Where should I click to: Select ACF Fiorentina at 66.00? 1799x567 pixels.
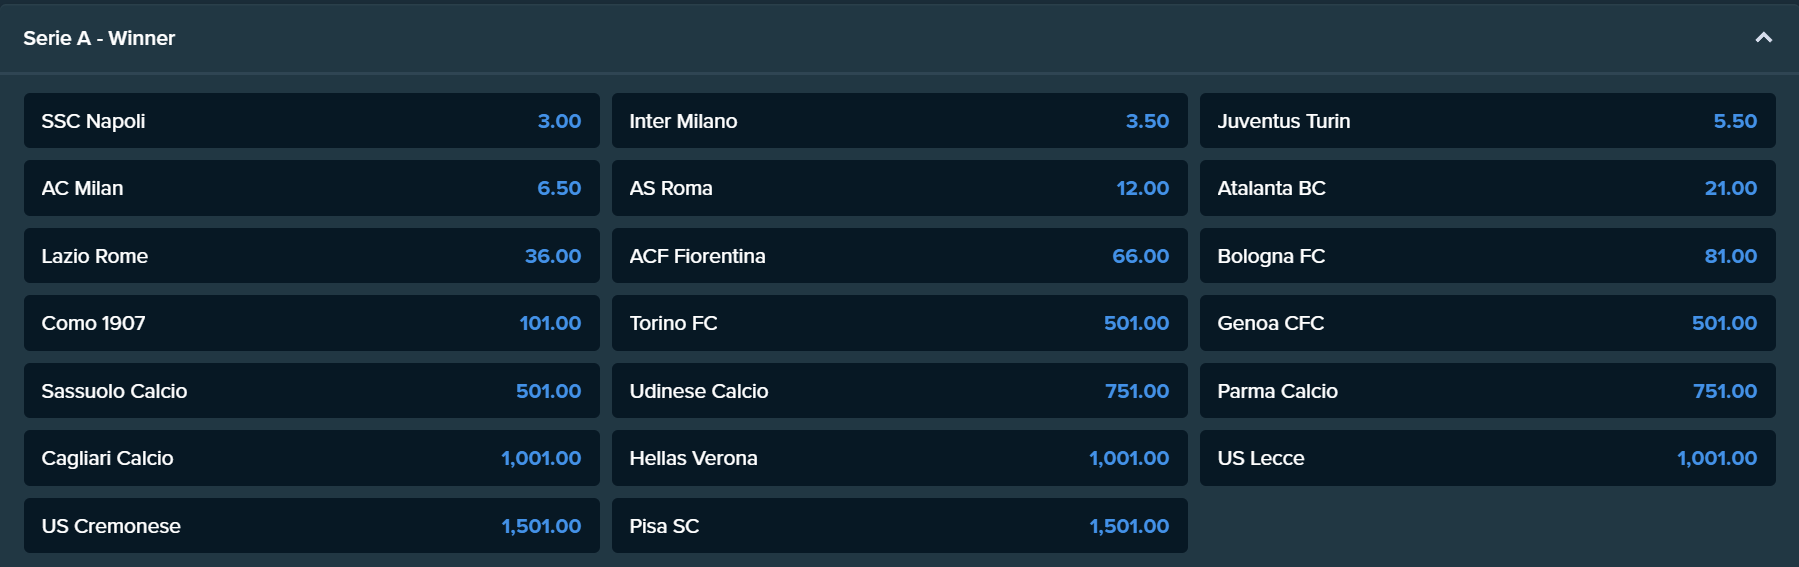(x=900, y=256)
